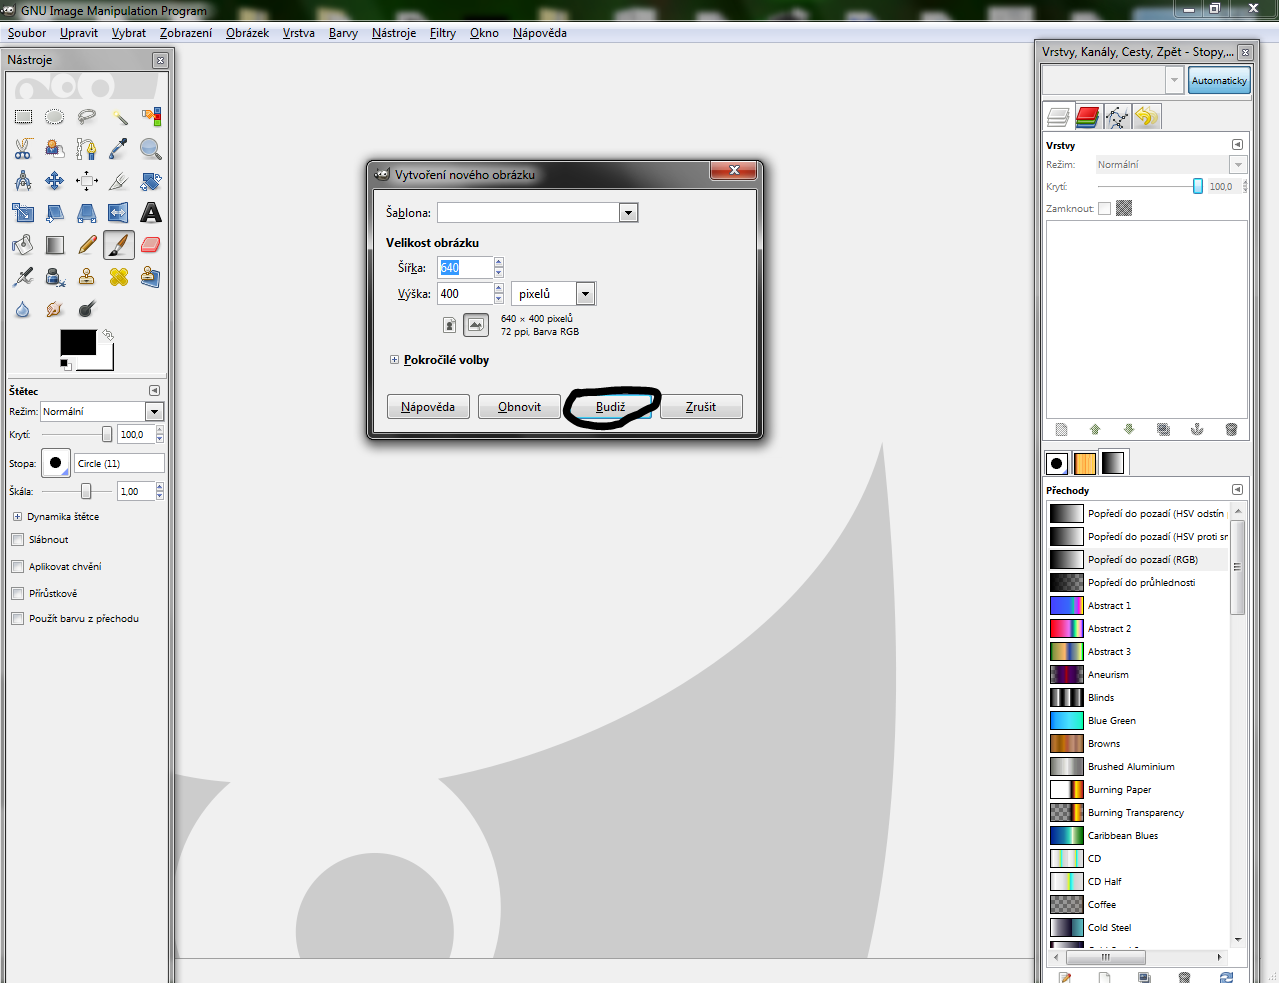Click the black foreground color swatch
Screen dimensions: 1279x983
(x=77, y=342)
